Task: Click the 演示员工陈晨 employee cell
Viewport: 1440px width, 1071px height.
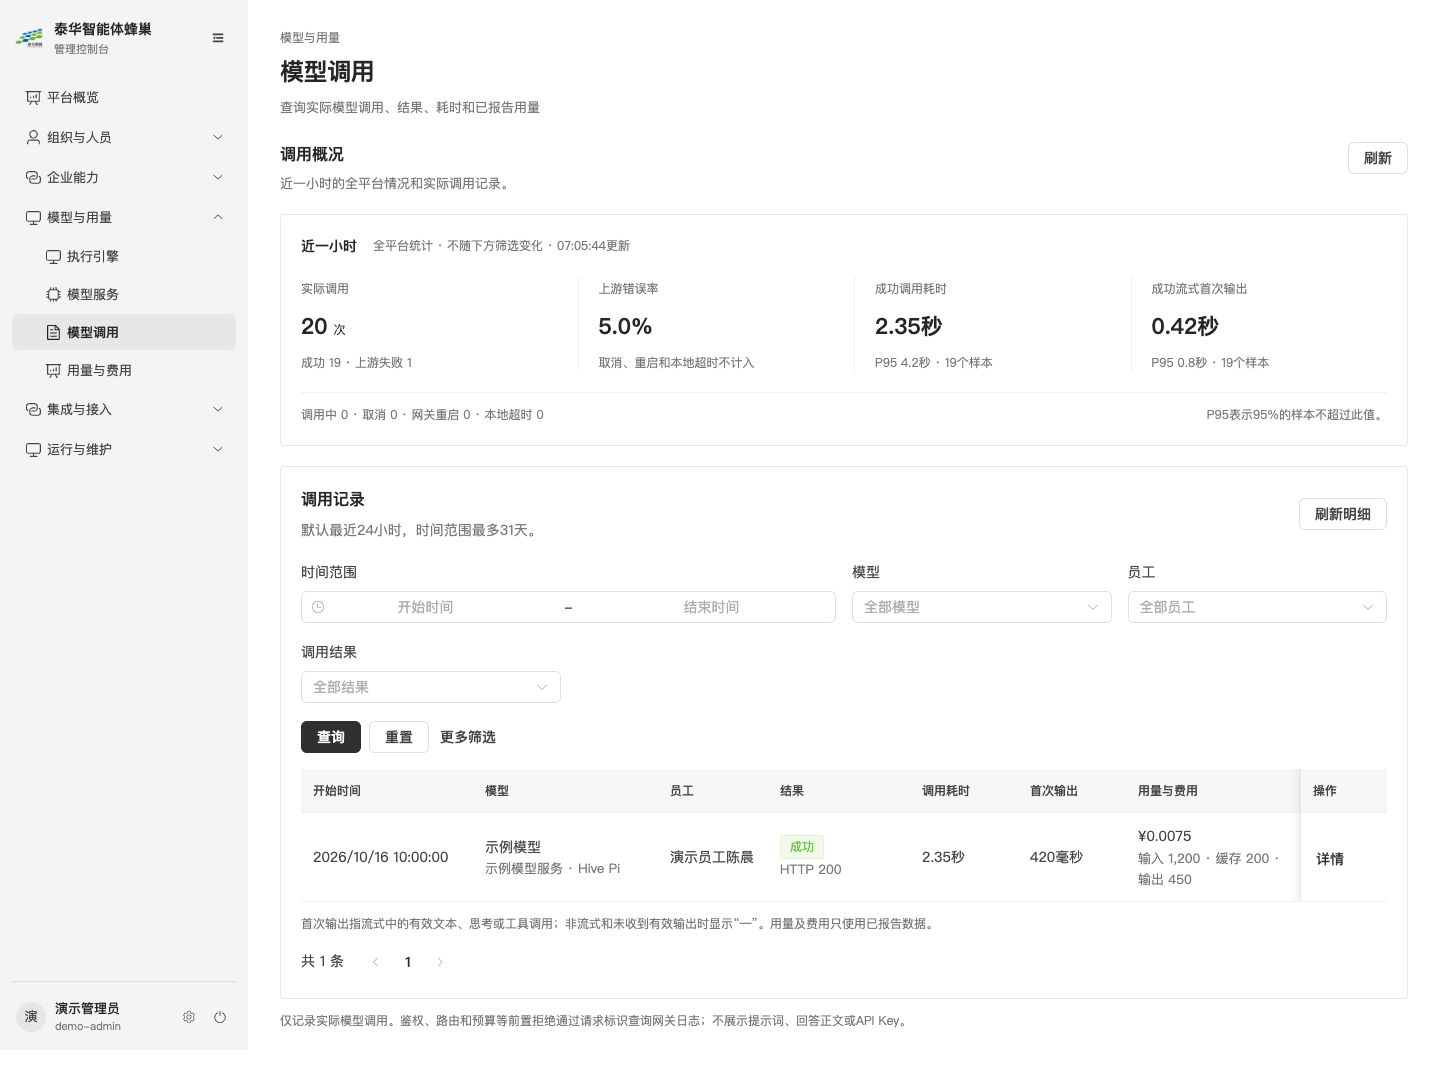Action: pyautogui.click(x=712, y=857)
